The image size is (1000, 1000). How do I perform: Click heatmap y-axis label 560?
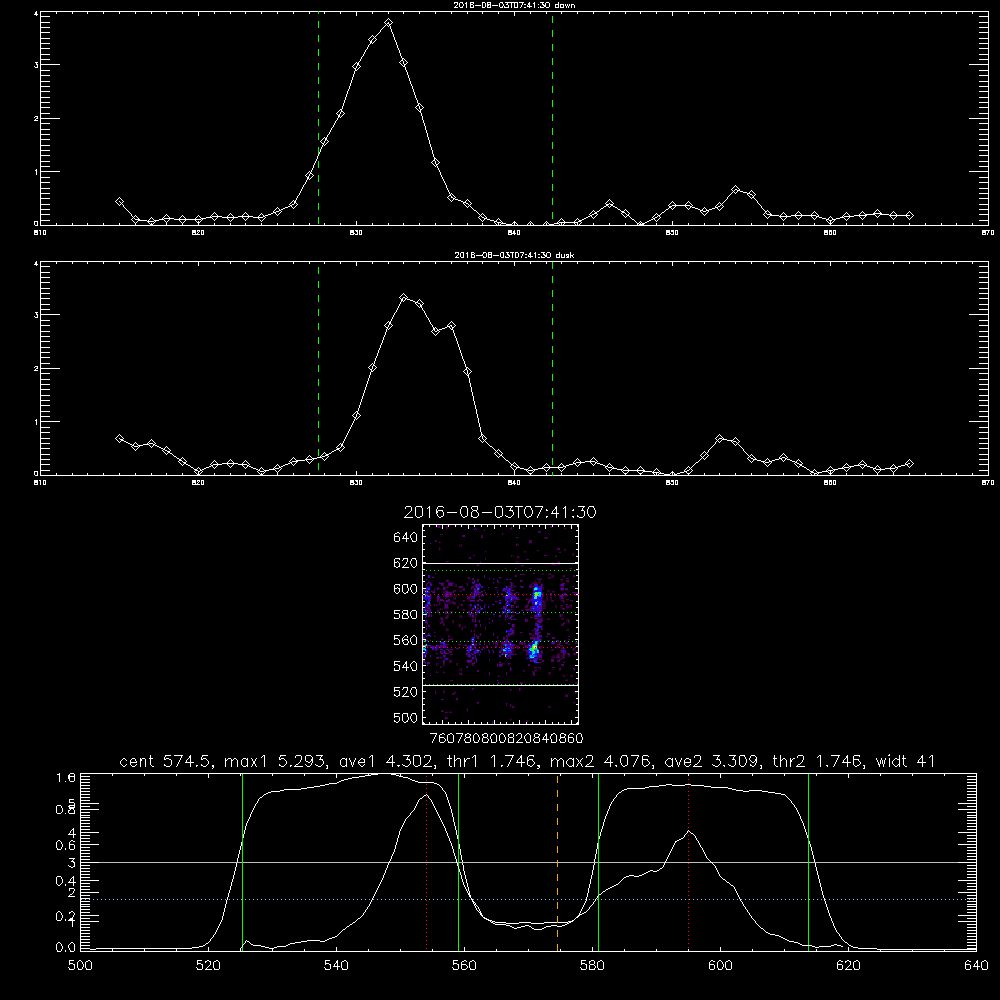click(x=406, y=640)
